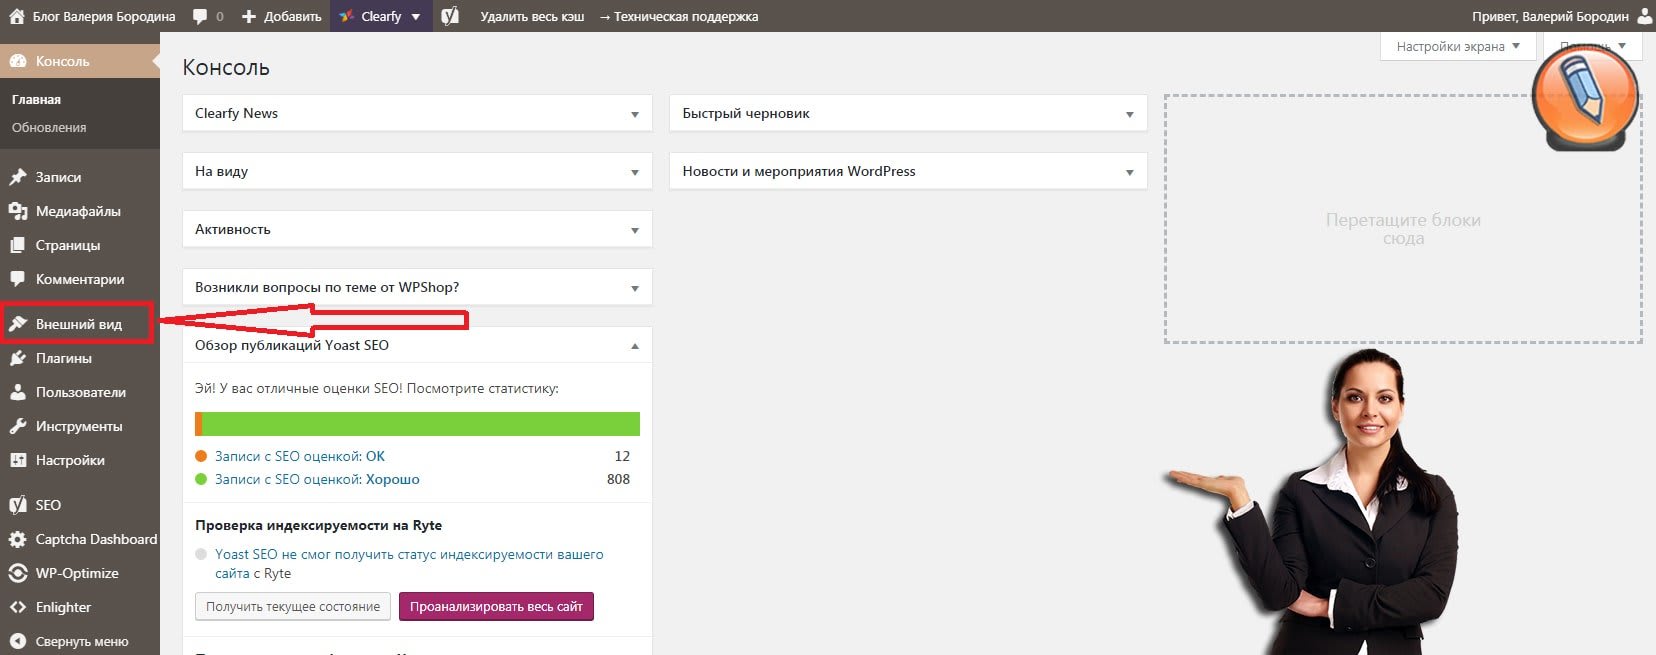This screenshot has width=1656, height=655.
Task: Click Удалить весь кэш in admin bar
Action: pyautogui.click(x=532, y=17)
